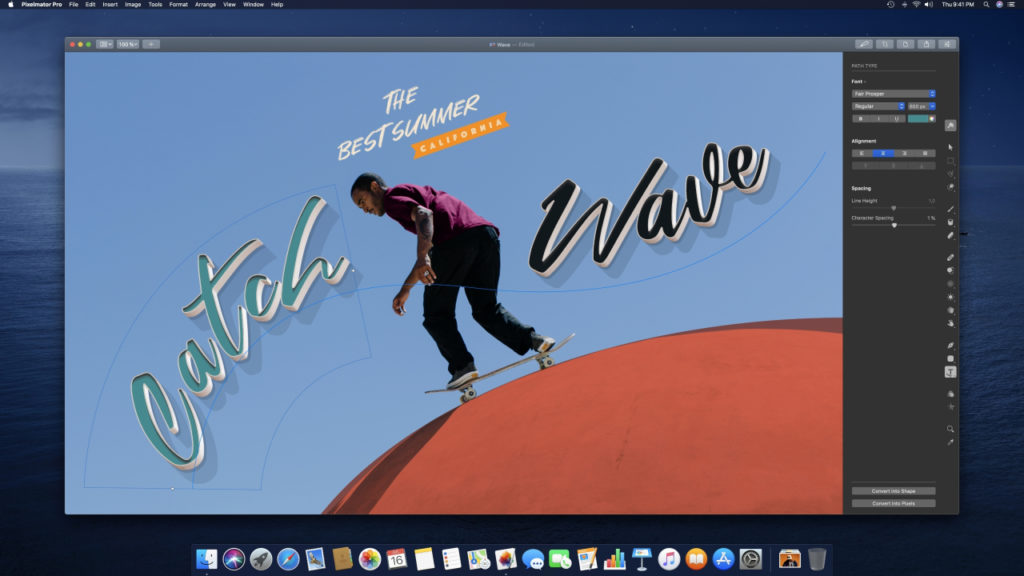Select the Rectangular Selection tool
1024x576 pixels.
(950, 161)
